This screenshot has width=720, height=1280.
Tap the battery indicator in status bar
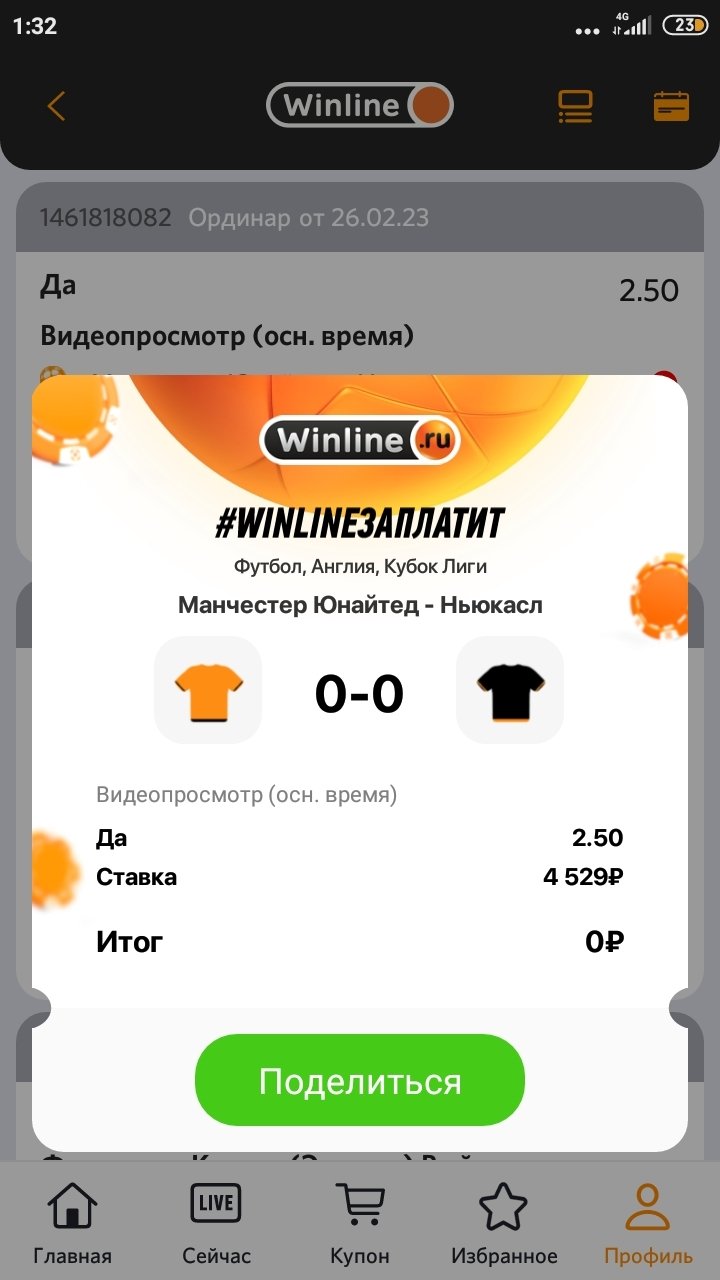coord(685,26)
